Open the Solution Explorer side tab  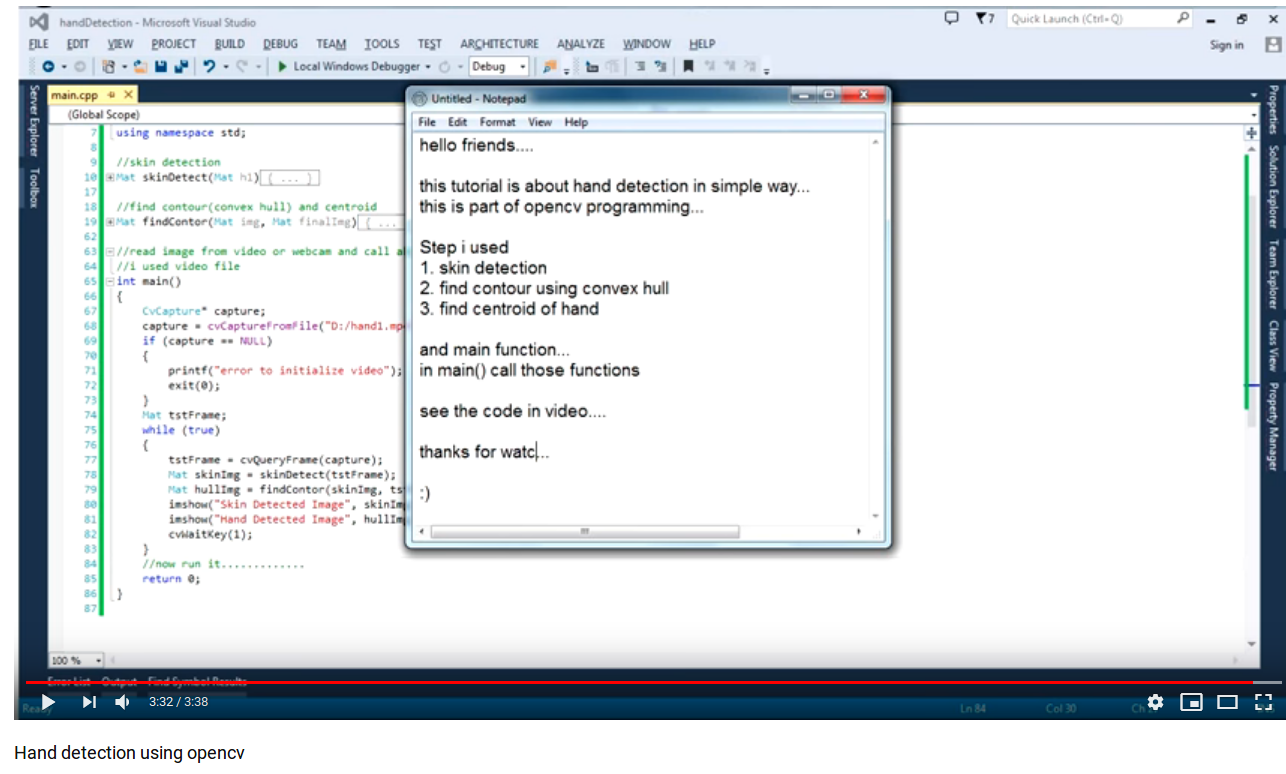pyautogui.click(x=1273, y=186)
